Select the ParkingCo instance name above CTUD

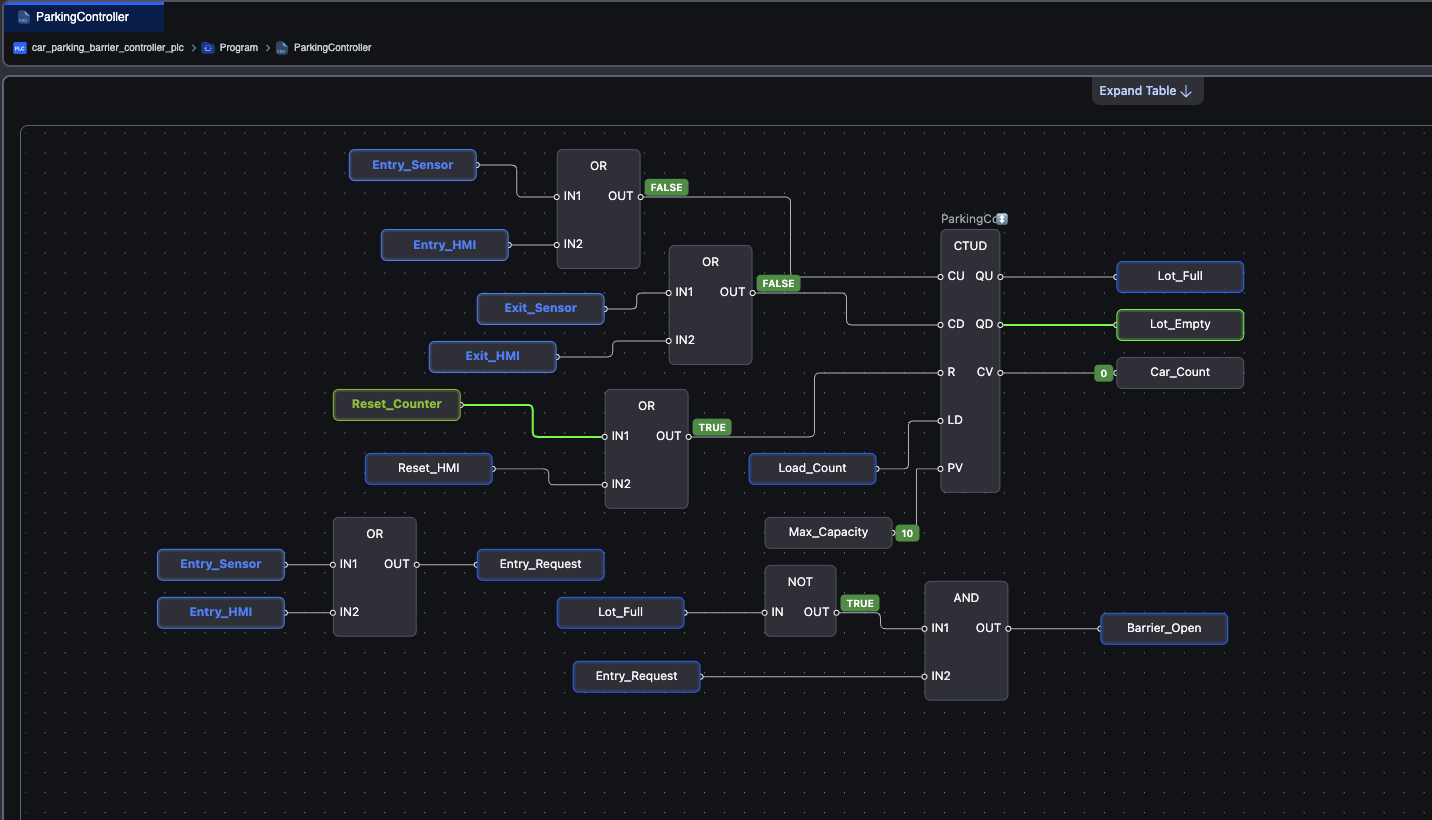click(x=968, y=219)
